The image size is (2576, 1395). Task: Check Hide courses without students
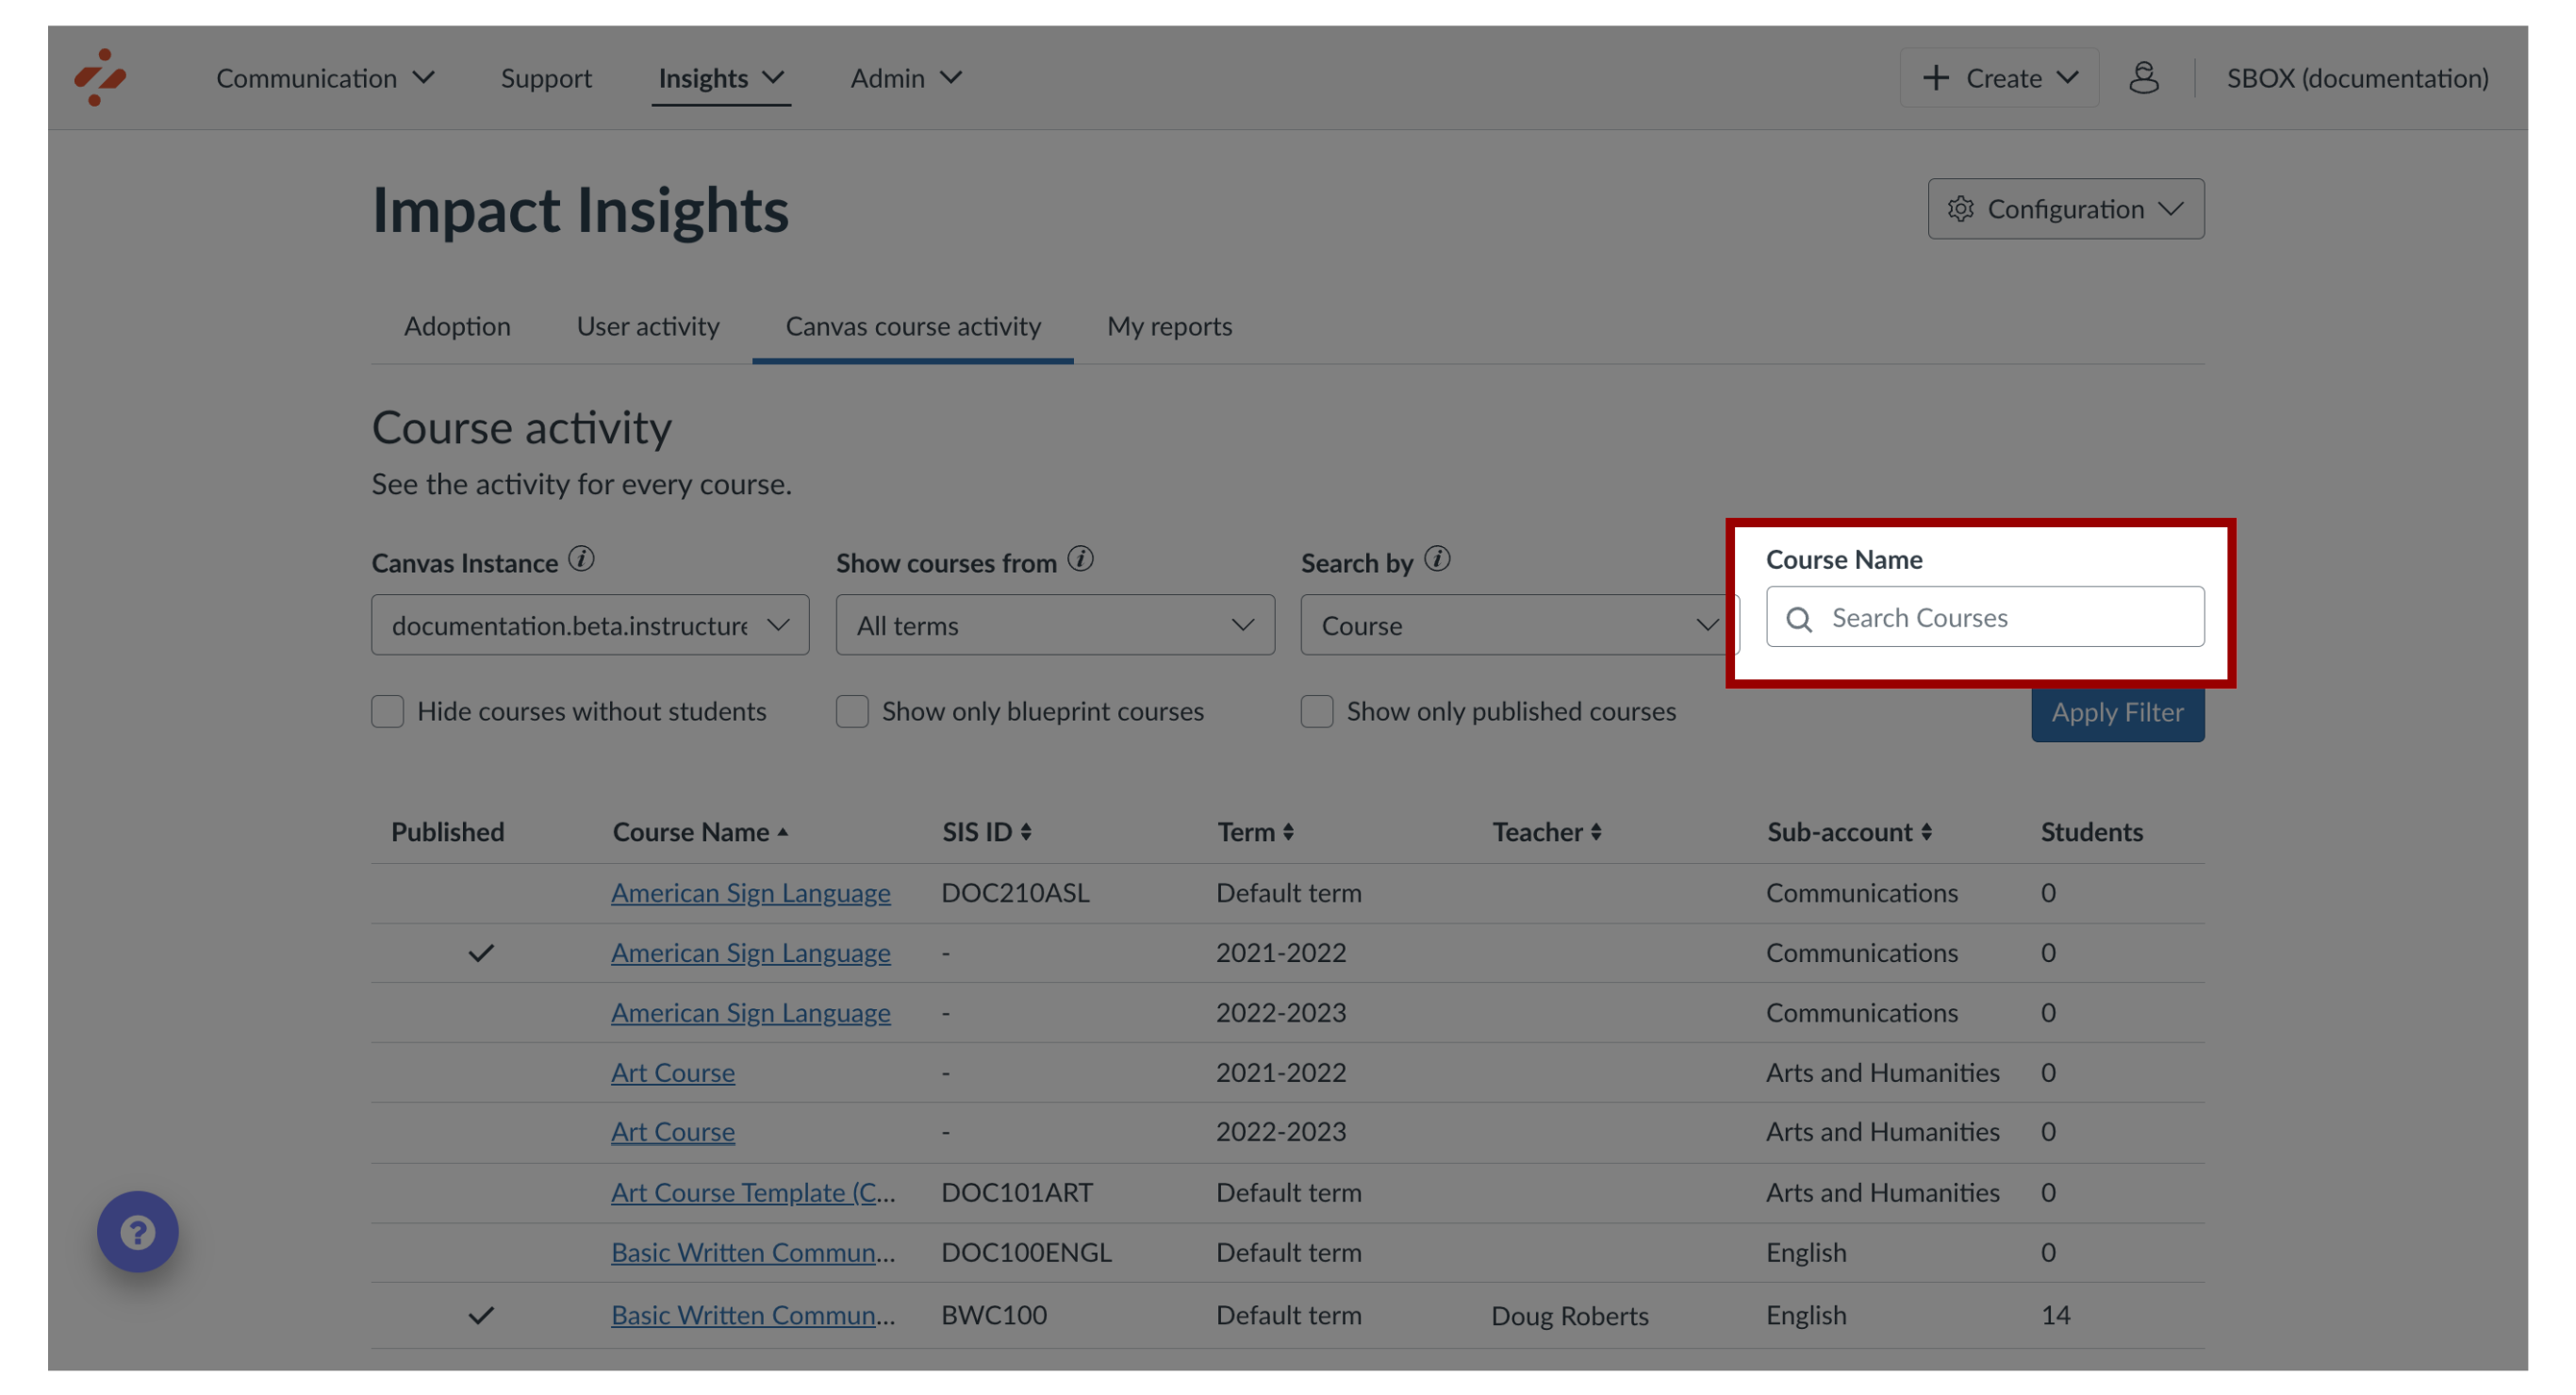click(388, 711)
